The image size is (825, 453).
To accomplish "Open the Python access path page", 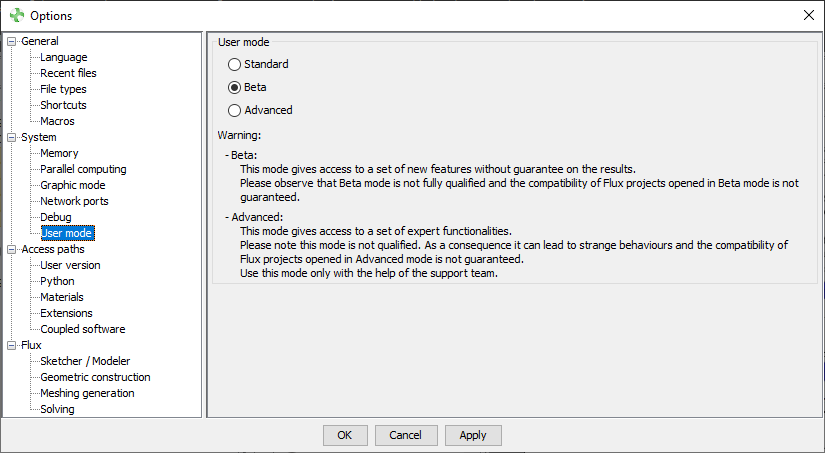I will click(57, 281).
